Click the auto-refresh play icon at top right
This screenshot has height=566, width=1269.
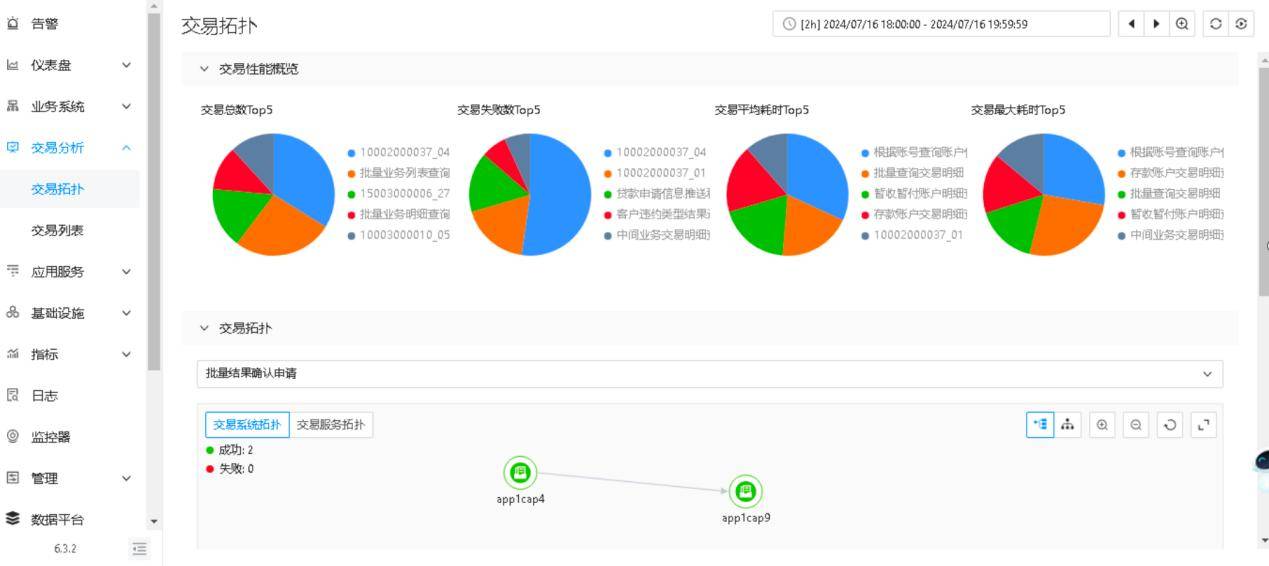[1242, 24]
